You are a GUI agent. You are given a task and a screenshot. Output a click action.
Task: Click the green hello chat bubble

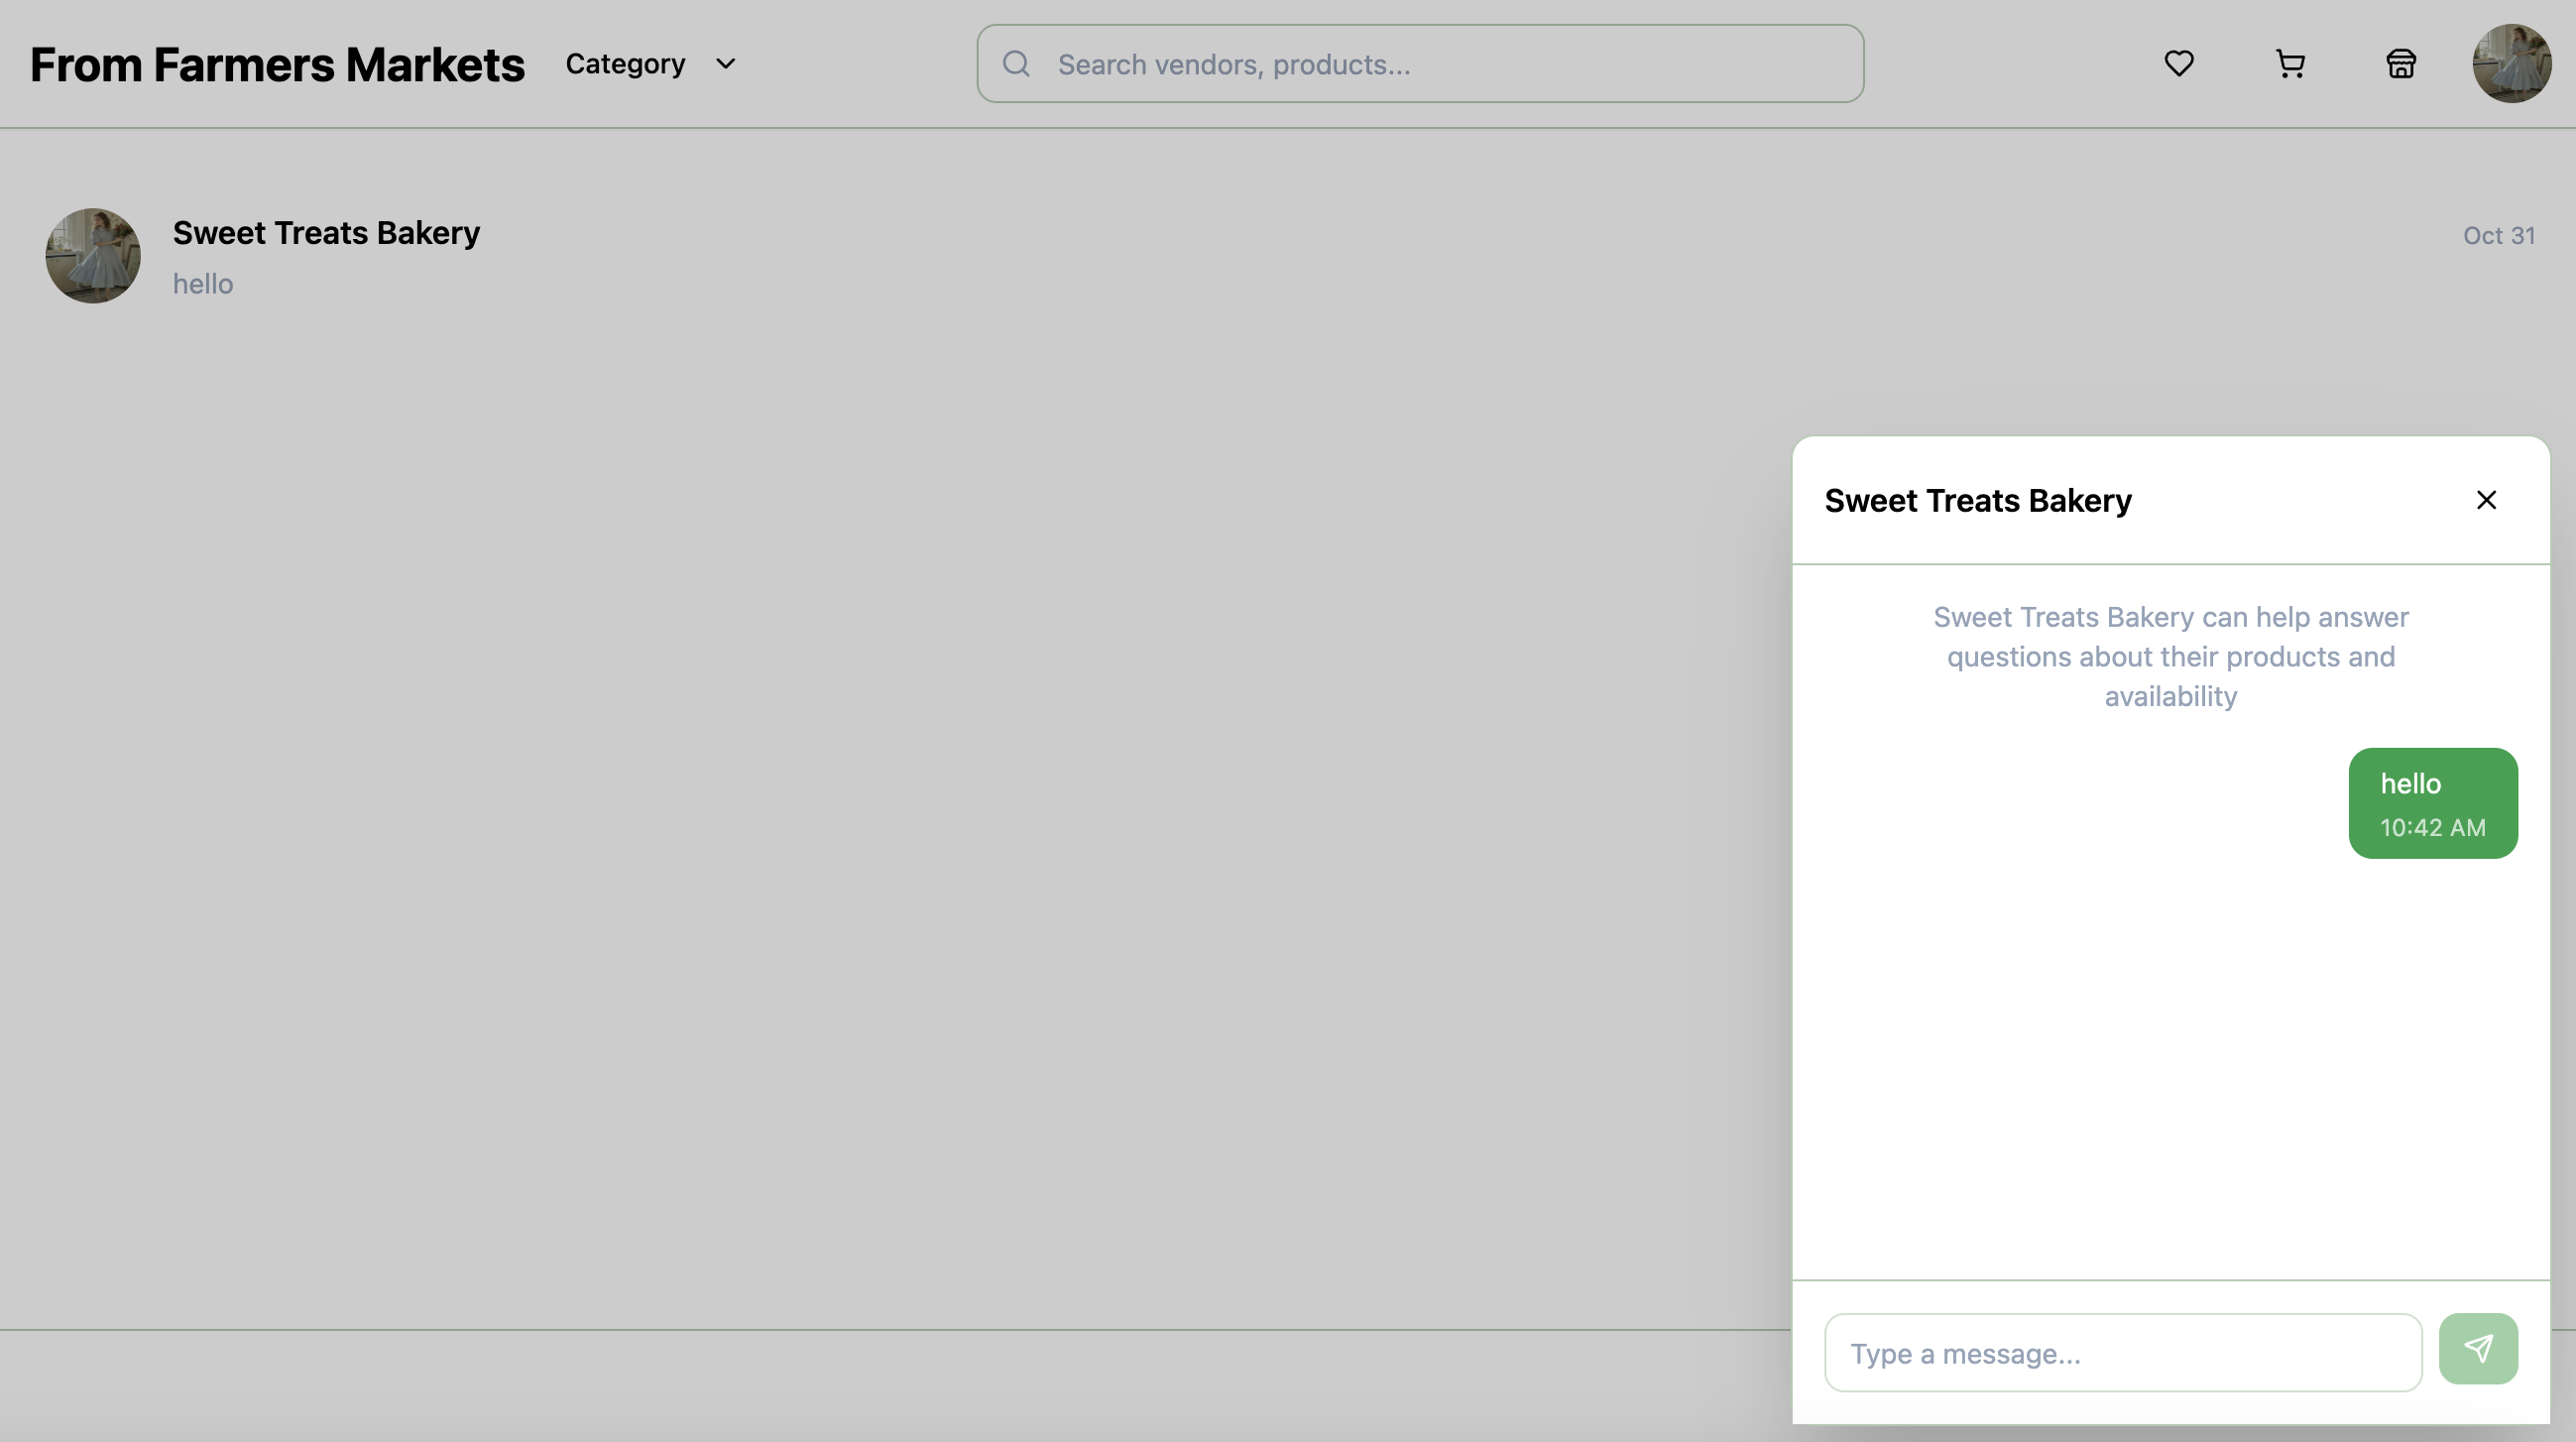[x=2431, y=802]
